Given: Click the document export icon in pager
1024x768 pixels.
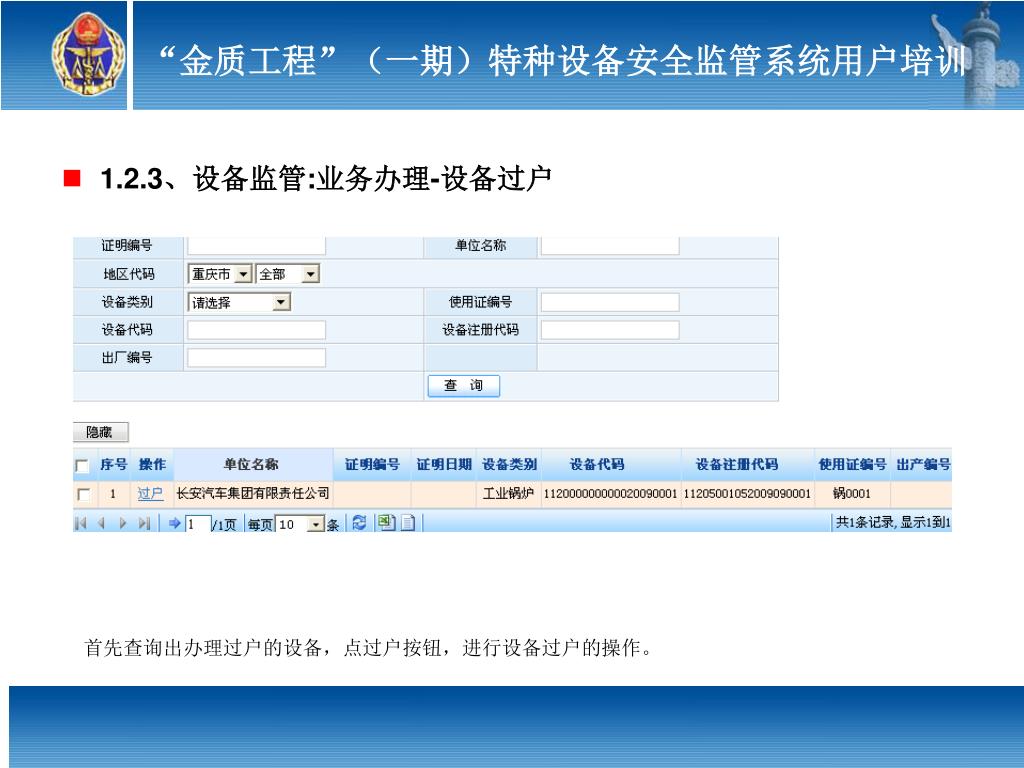Looking at the screenshot, I should coord(408,522).
